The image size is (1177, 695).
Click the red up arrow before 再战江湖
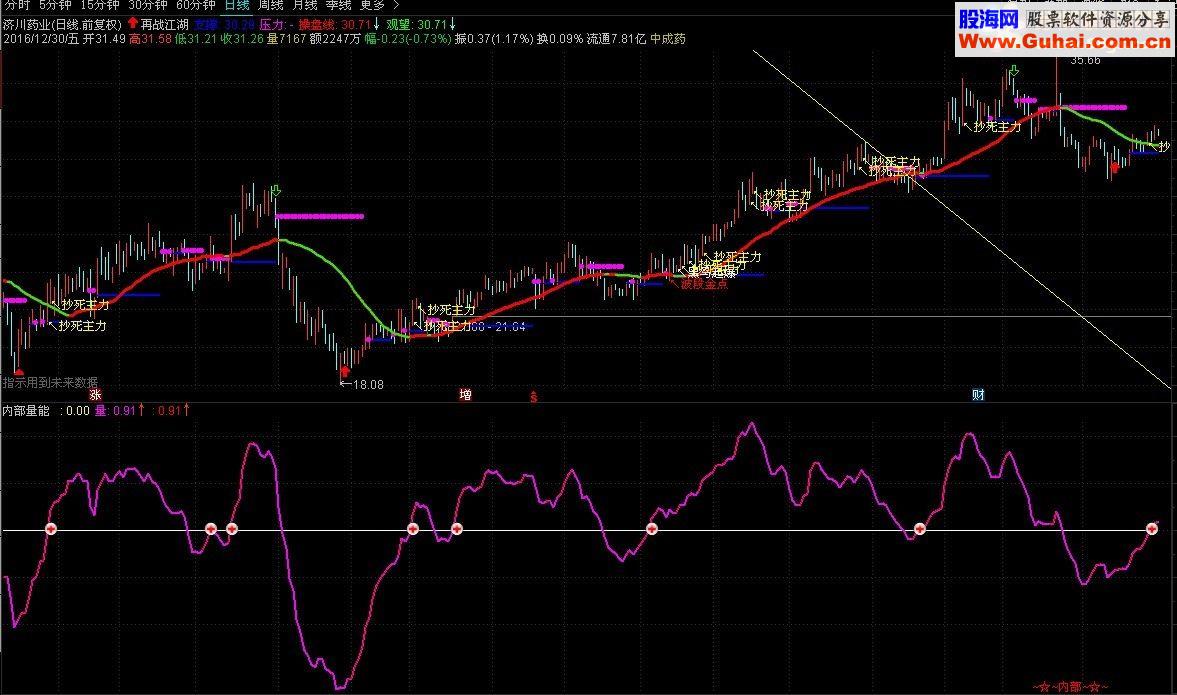(133, 23)
